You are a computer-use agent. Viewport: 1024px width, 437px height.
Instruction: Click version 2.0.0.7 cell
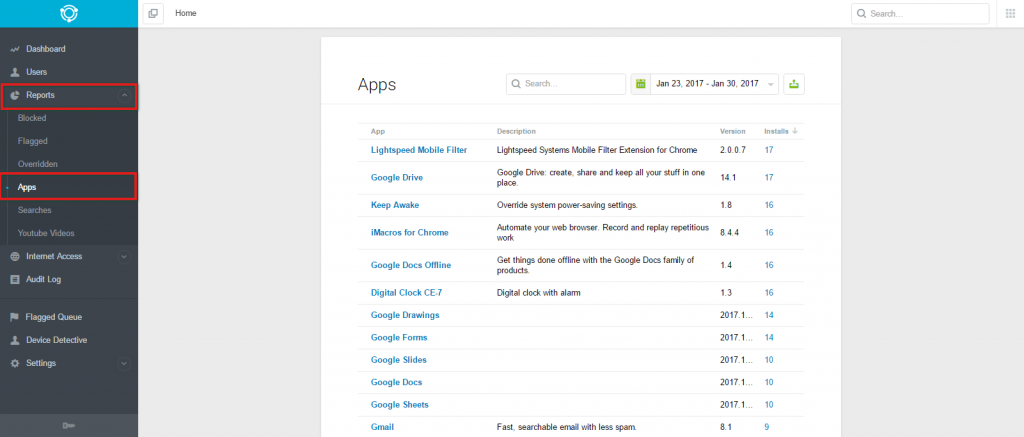733,150
